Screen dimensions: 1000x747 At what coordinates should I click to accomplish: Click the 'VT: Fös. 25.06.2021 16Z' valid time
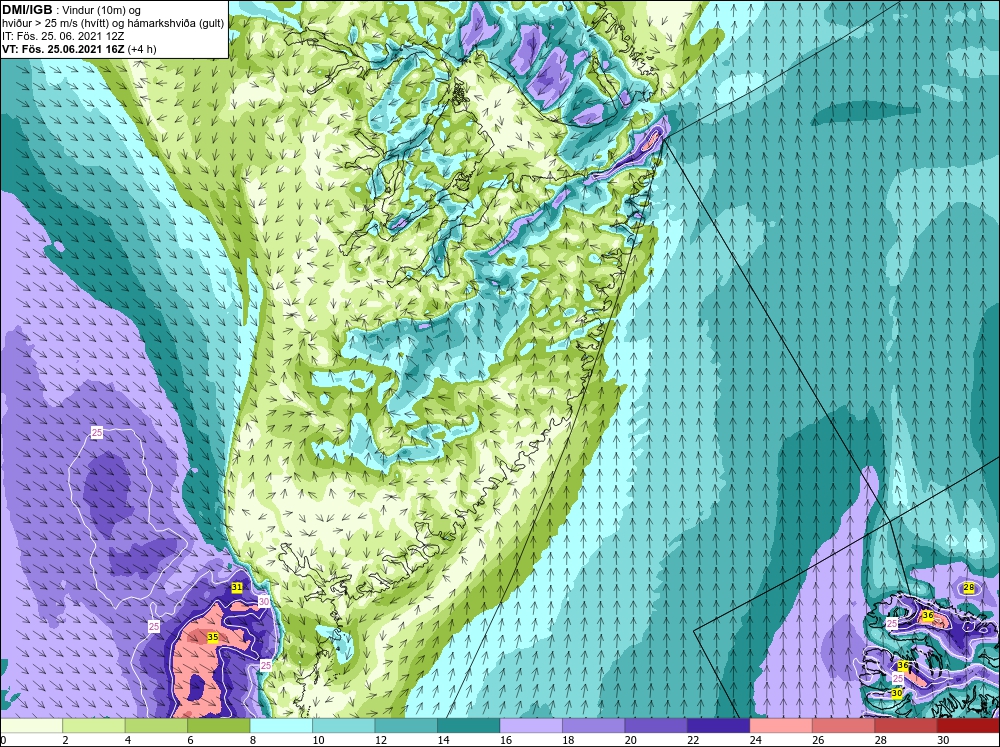[64, 48]
